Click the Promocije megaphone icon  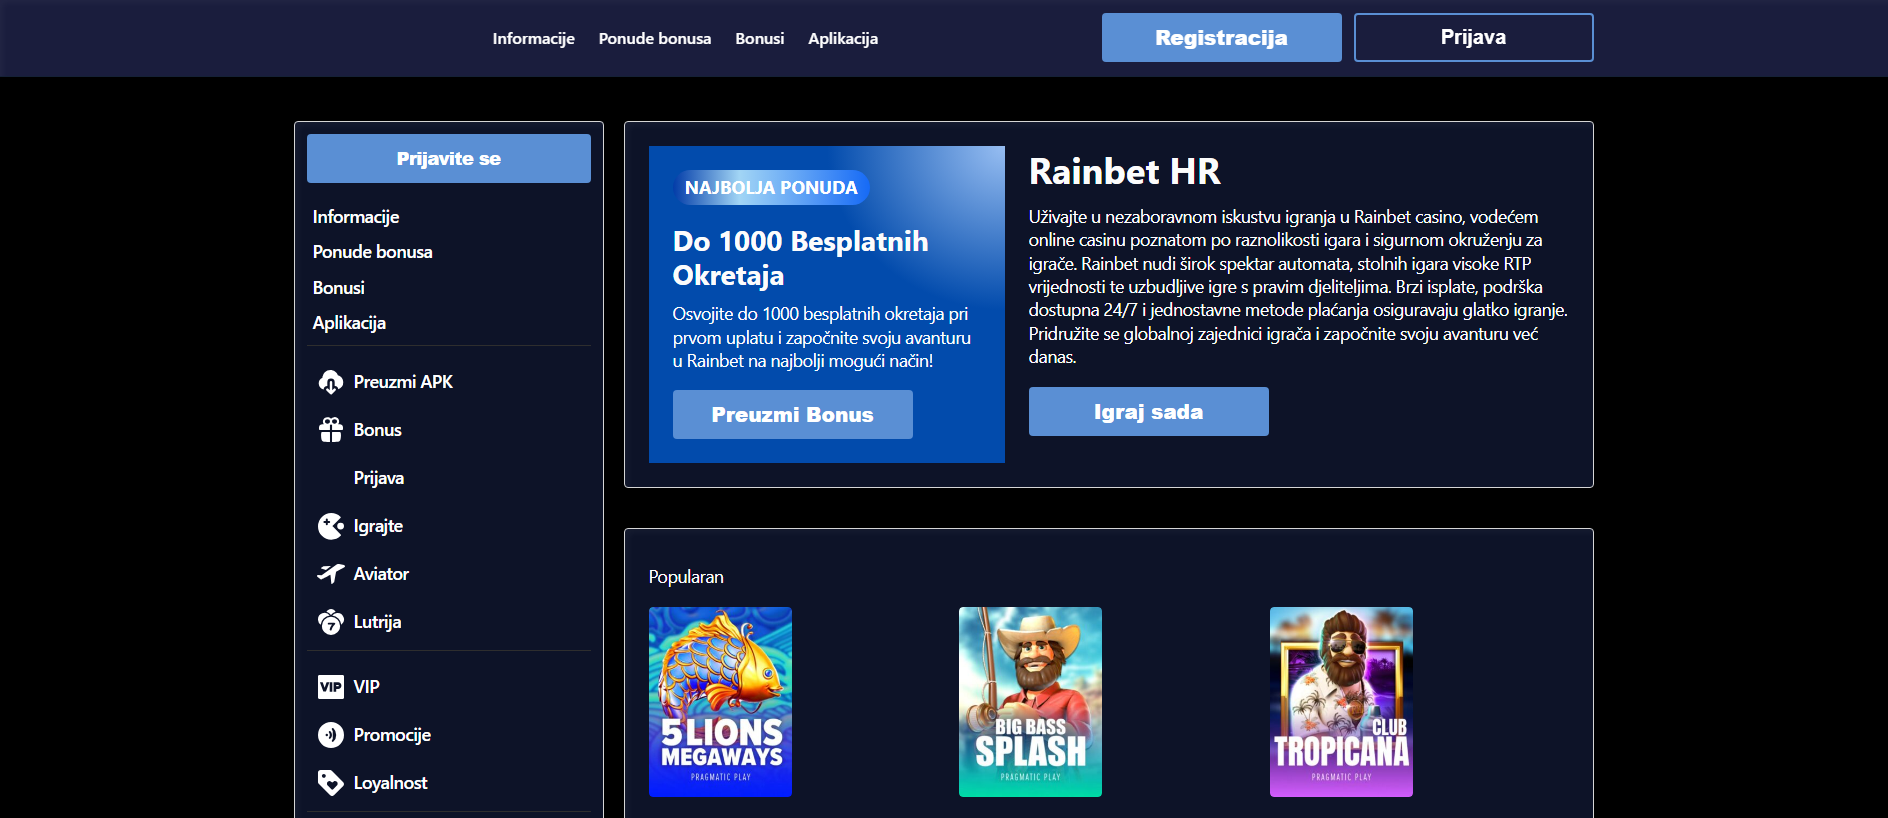coord(331,735)
